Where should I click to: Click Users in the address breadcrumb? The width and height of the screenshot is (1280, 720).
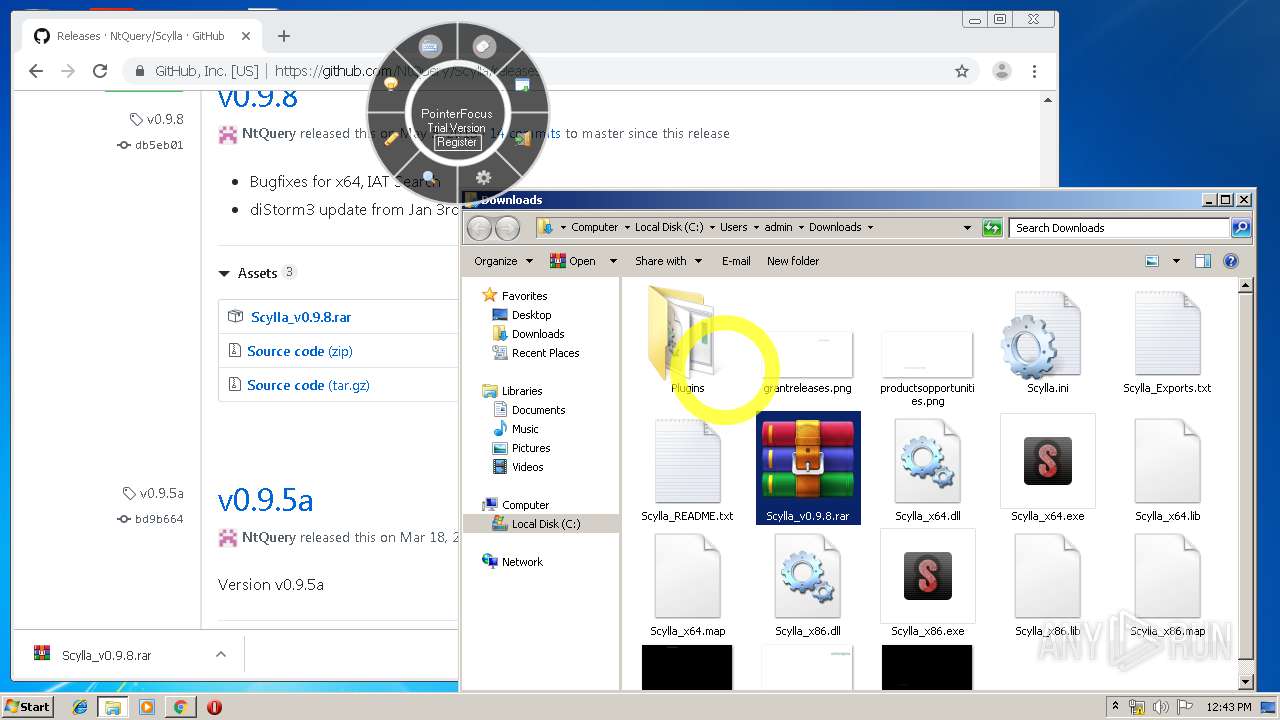[733, 228]
